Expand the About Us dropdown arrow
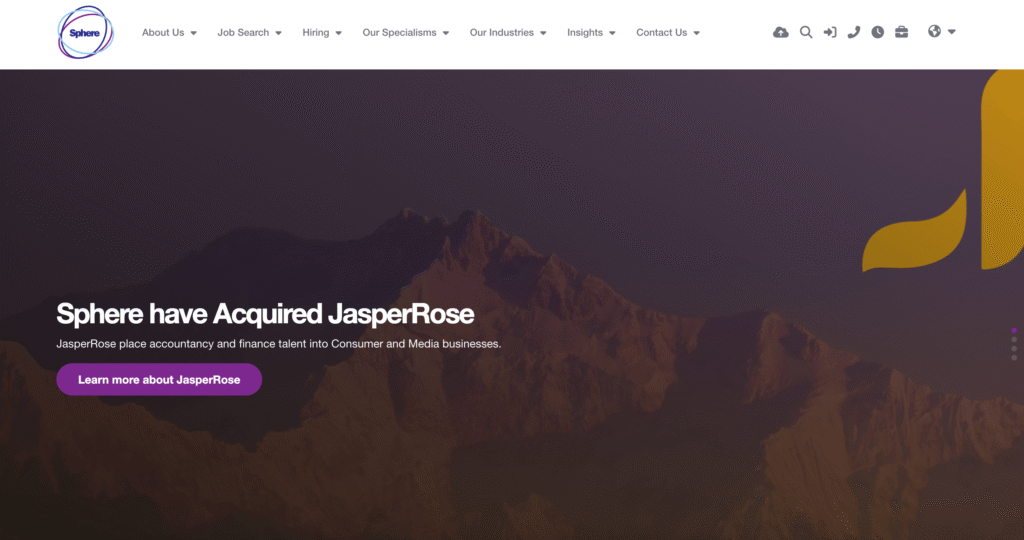1024x540 pixels. click(193, 33)
